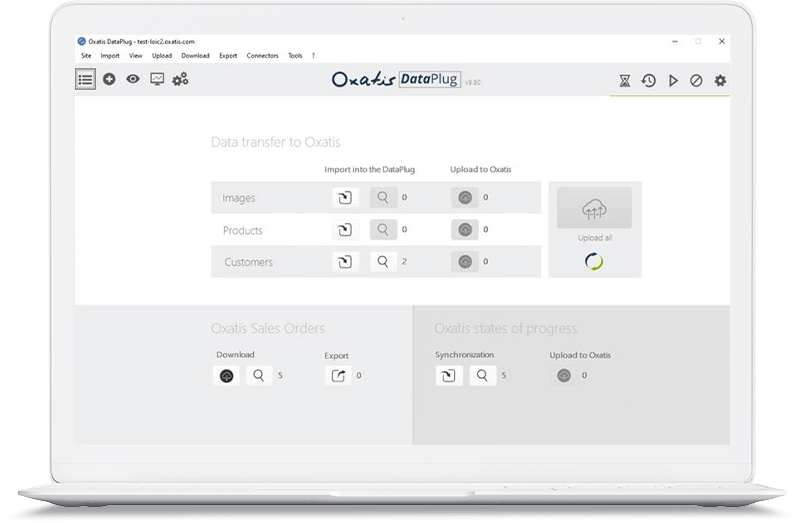Open the Import menu

tap(110, 56)
